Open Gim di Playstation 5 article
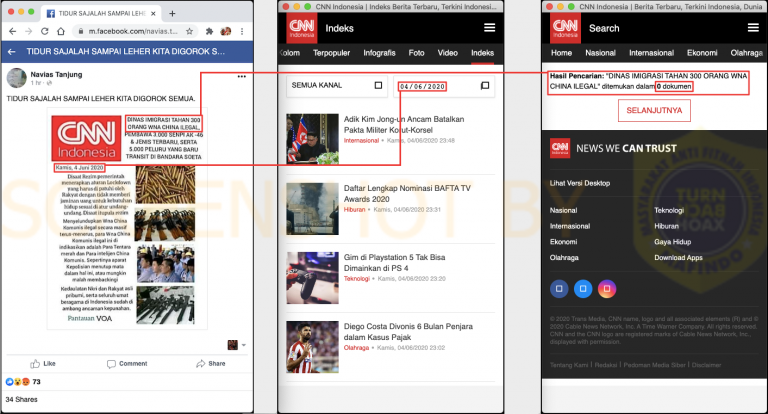This screenshot has height=414, width=768. (394, 263)
